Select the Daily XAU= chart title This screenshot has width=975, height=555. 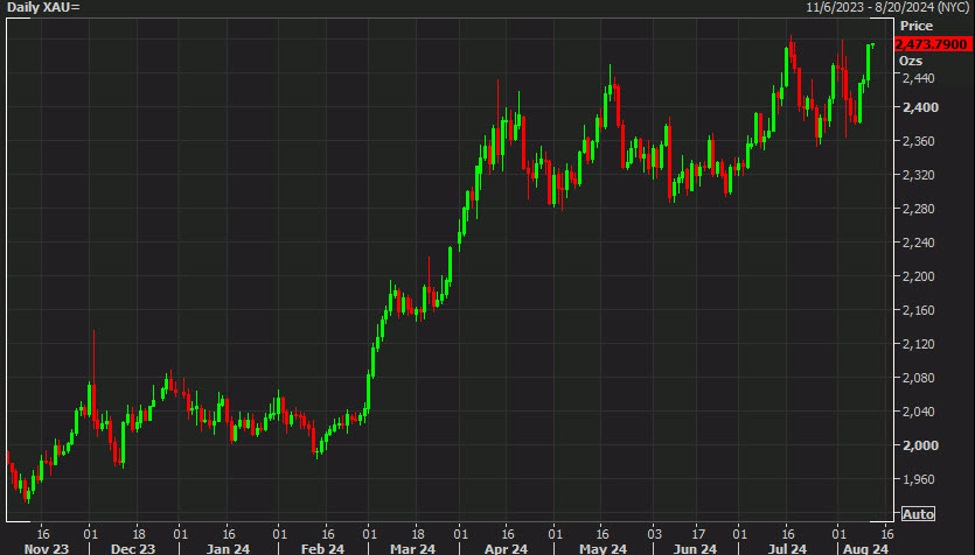coord(44,7)
